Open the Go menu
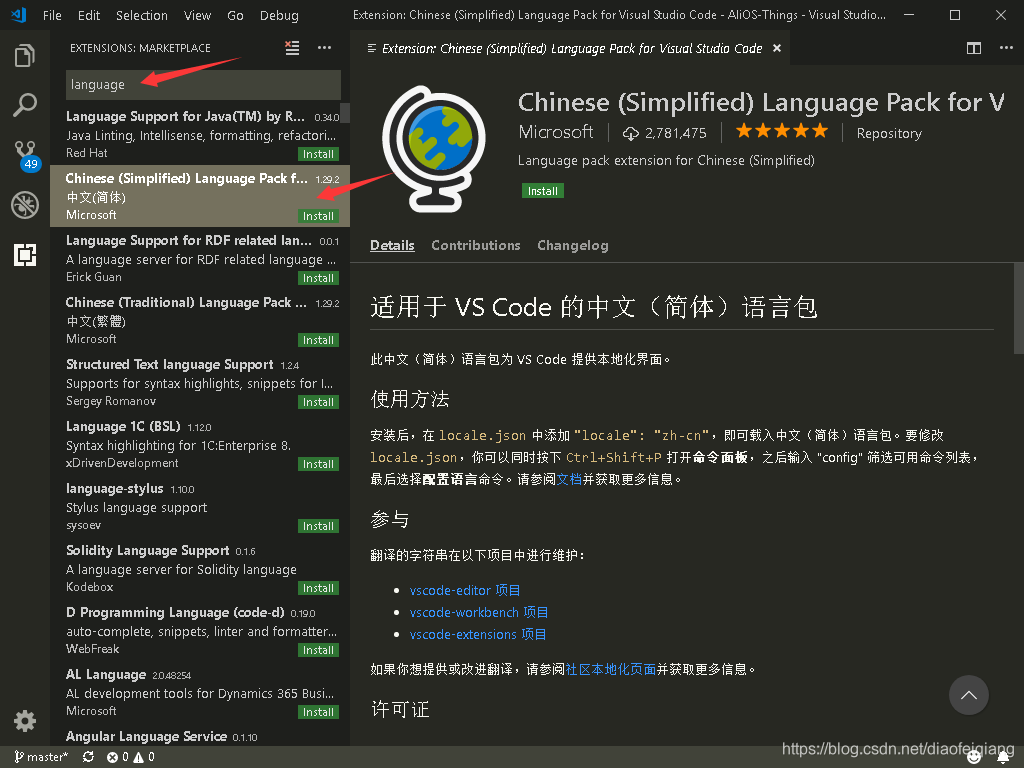Image resolution: width=1024 pixels, height=768 pixels. click(x=235, y=15)
